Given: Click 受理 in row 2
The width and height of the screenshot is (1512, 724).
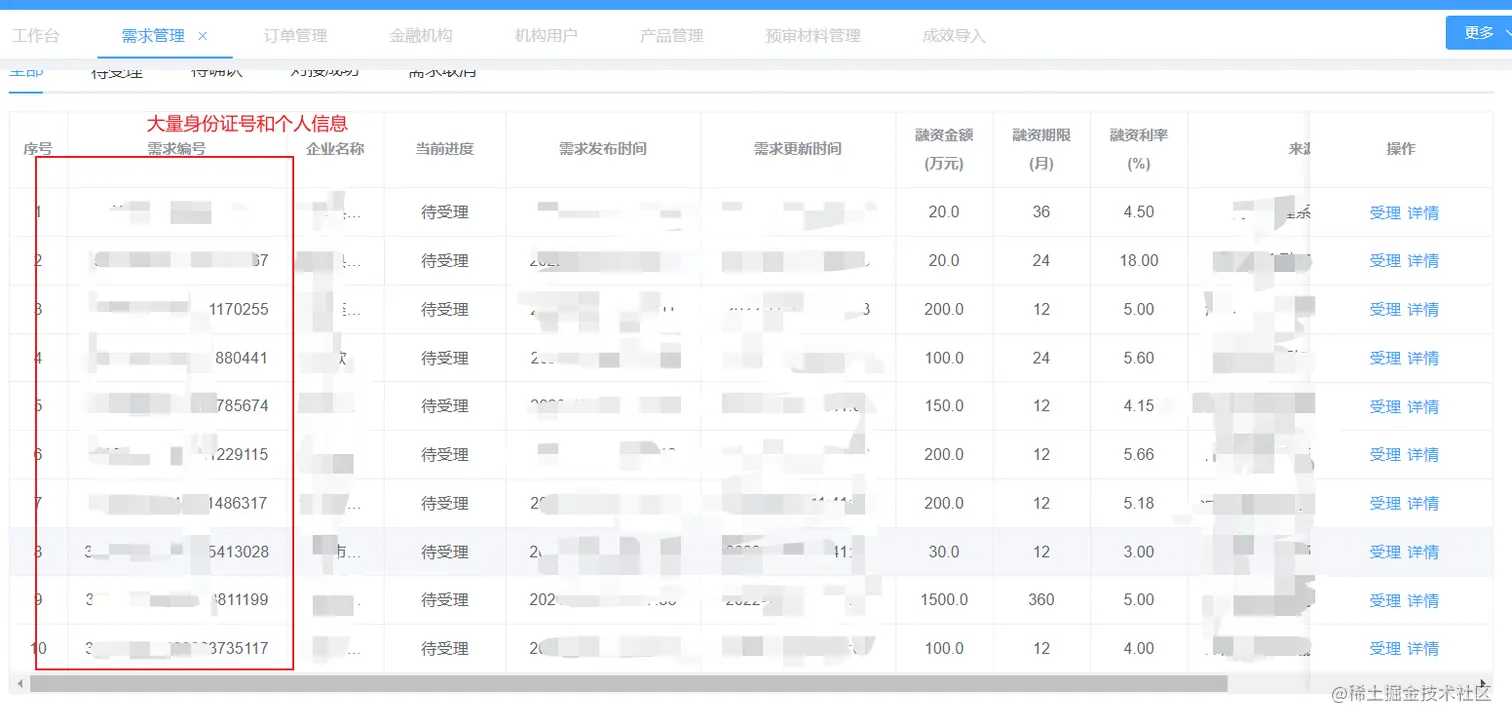Looking at the screenshot, I should click(x=1385, y=261).
